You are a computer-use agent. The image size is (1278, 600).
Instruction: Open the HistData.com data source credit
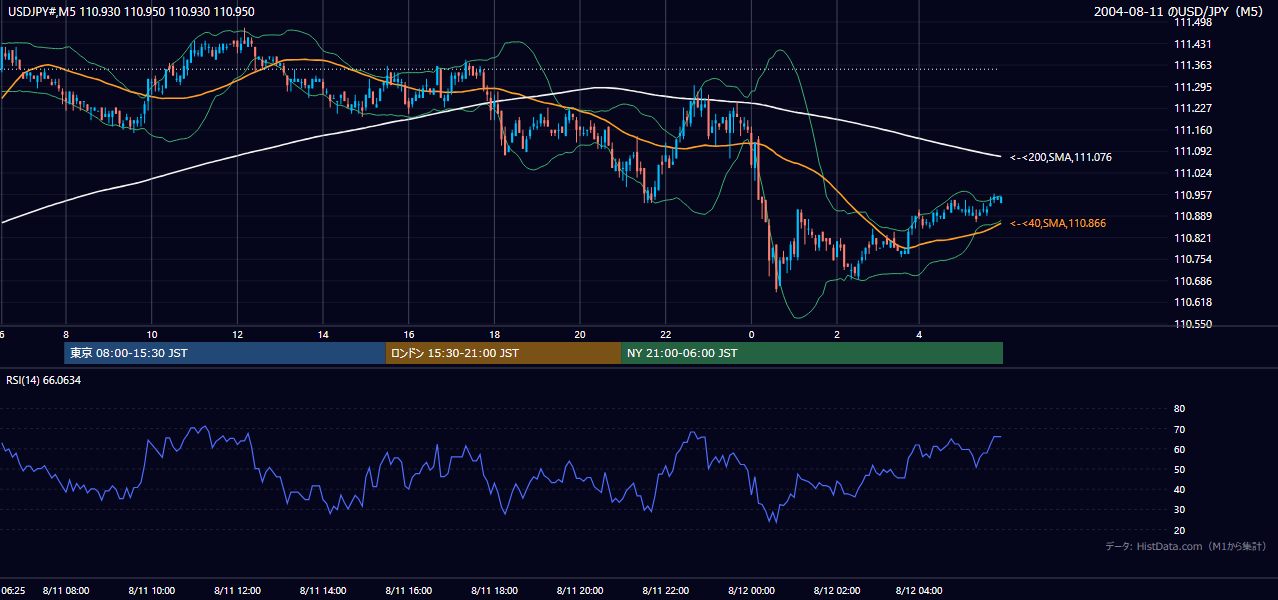(x=1186, y=546)
